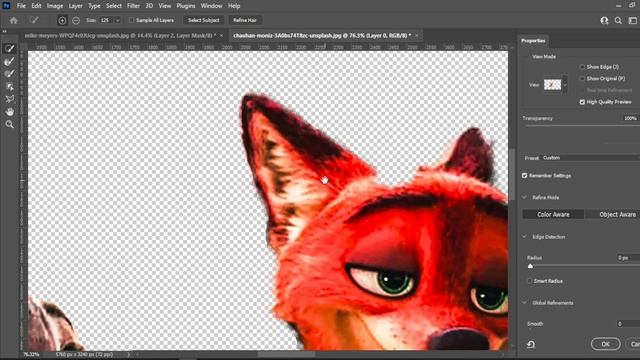
Task: Switch to mike-meyers document tab
Action: tap(120, 36)
